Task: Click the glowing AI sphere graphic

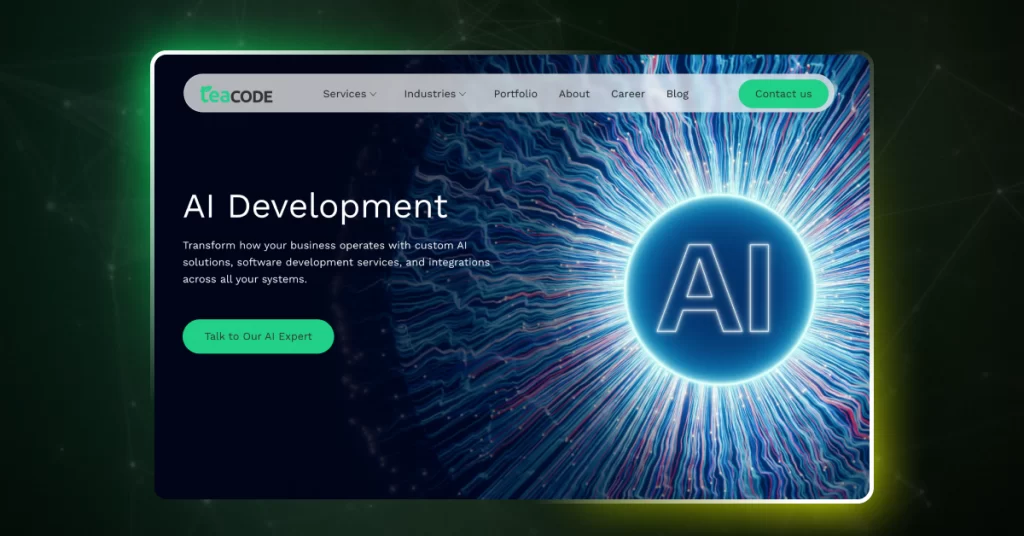Action: [720, 289]
